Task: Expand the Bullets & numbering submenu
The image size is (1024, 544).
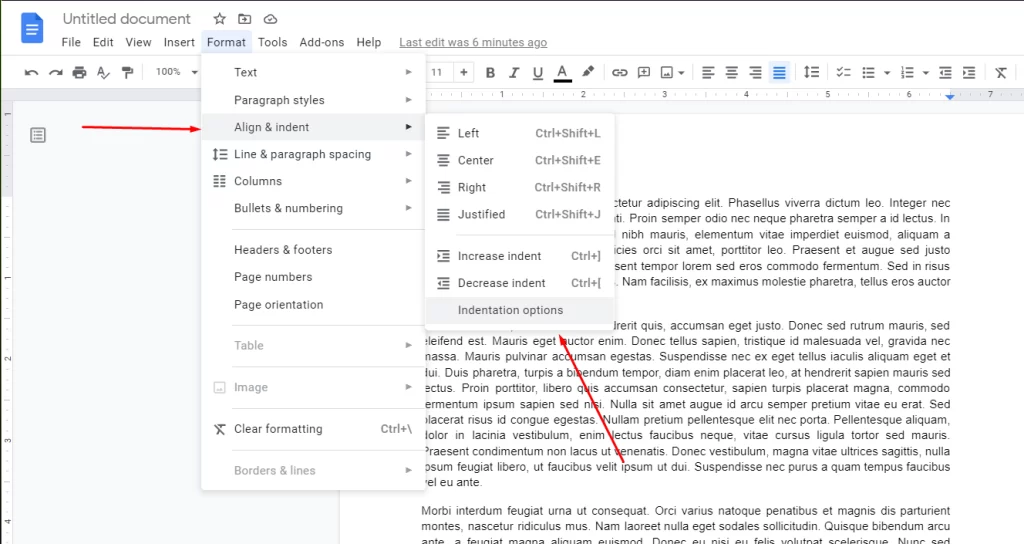Action: [313, 208]
